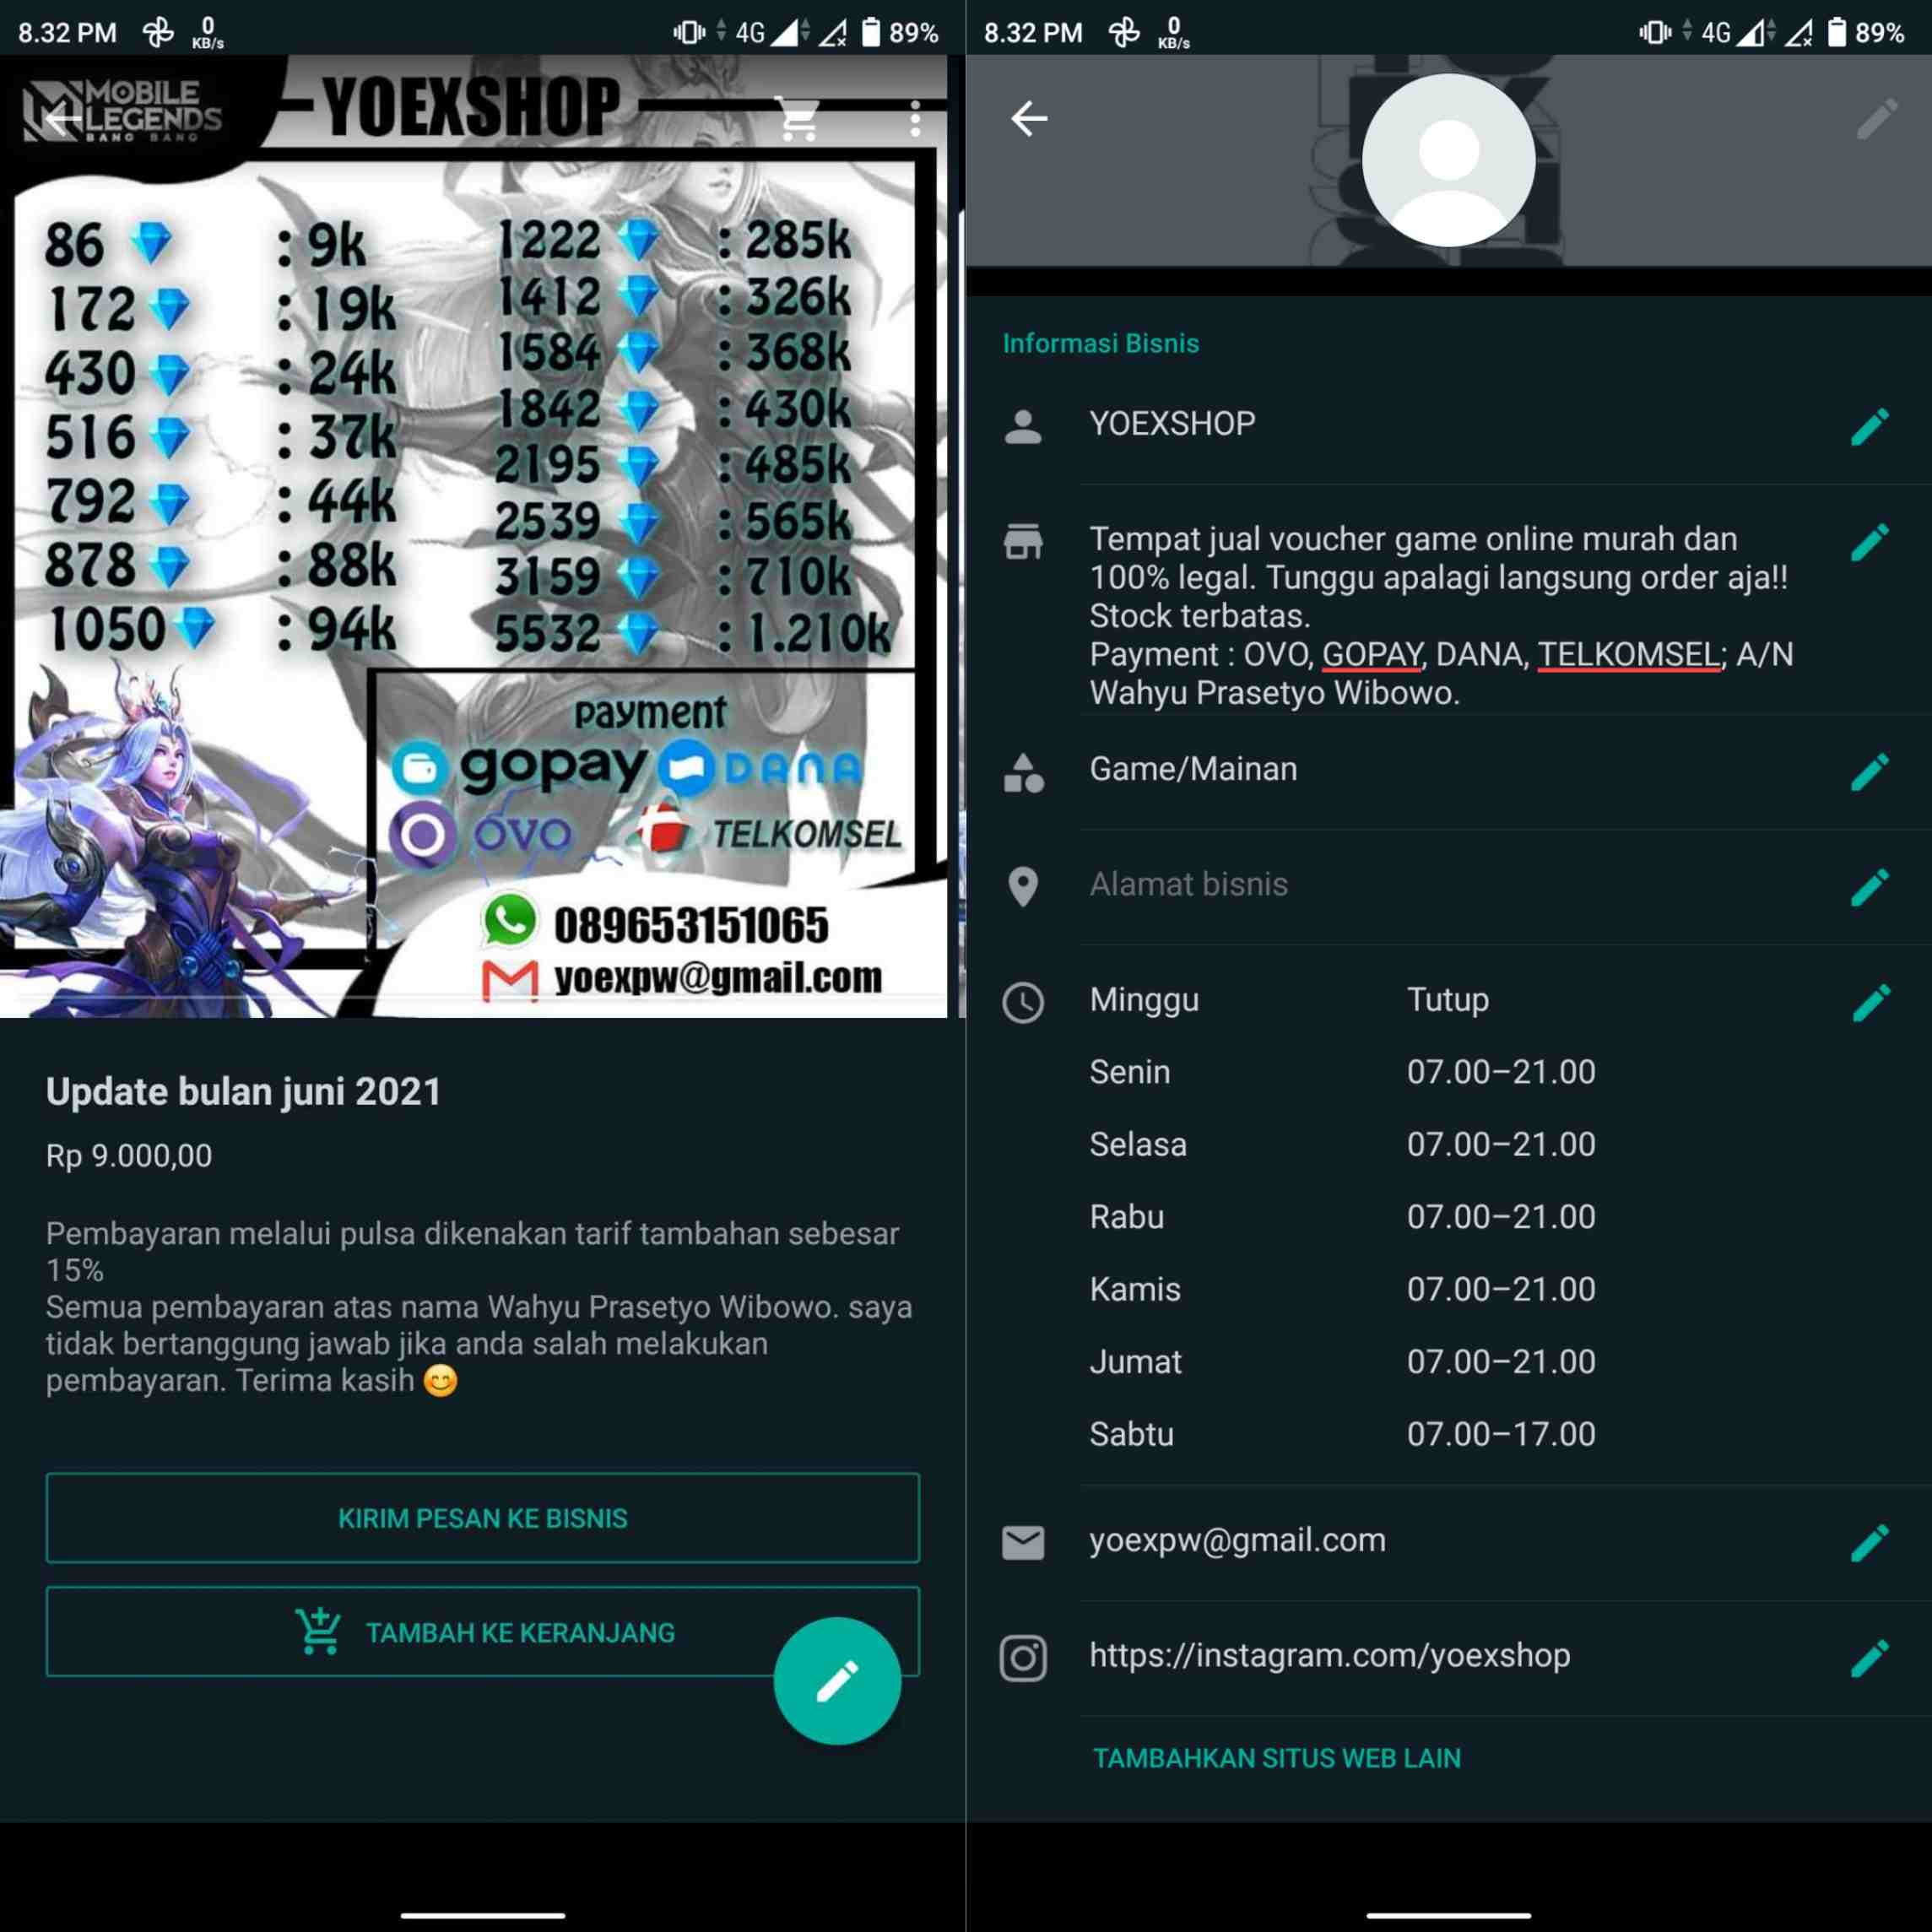
Task: Tap Tambah ke Keranjang button
Action: tap(482, 1631)
